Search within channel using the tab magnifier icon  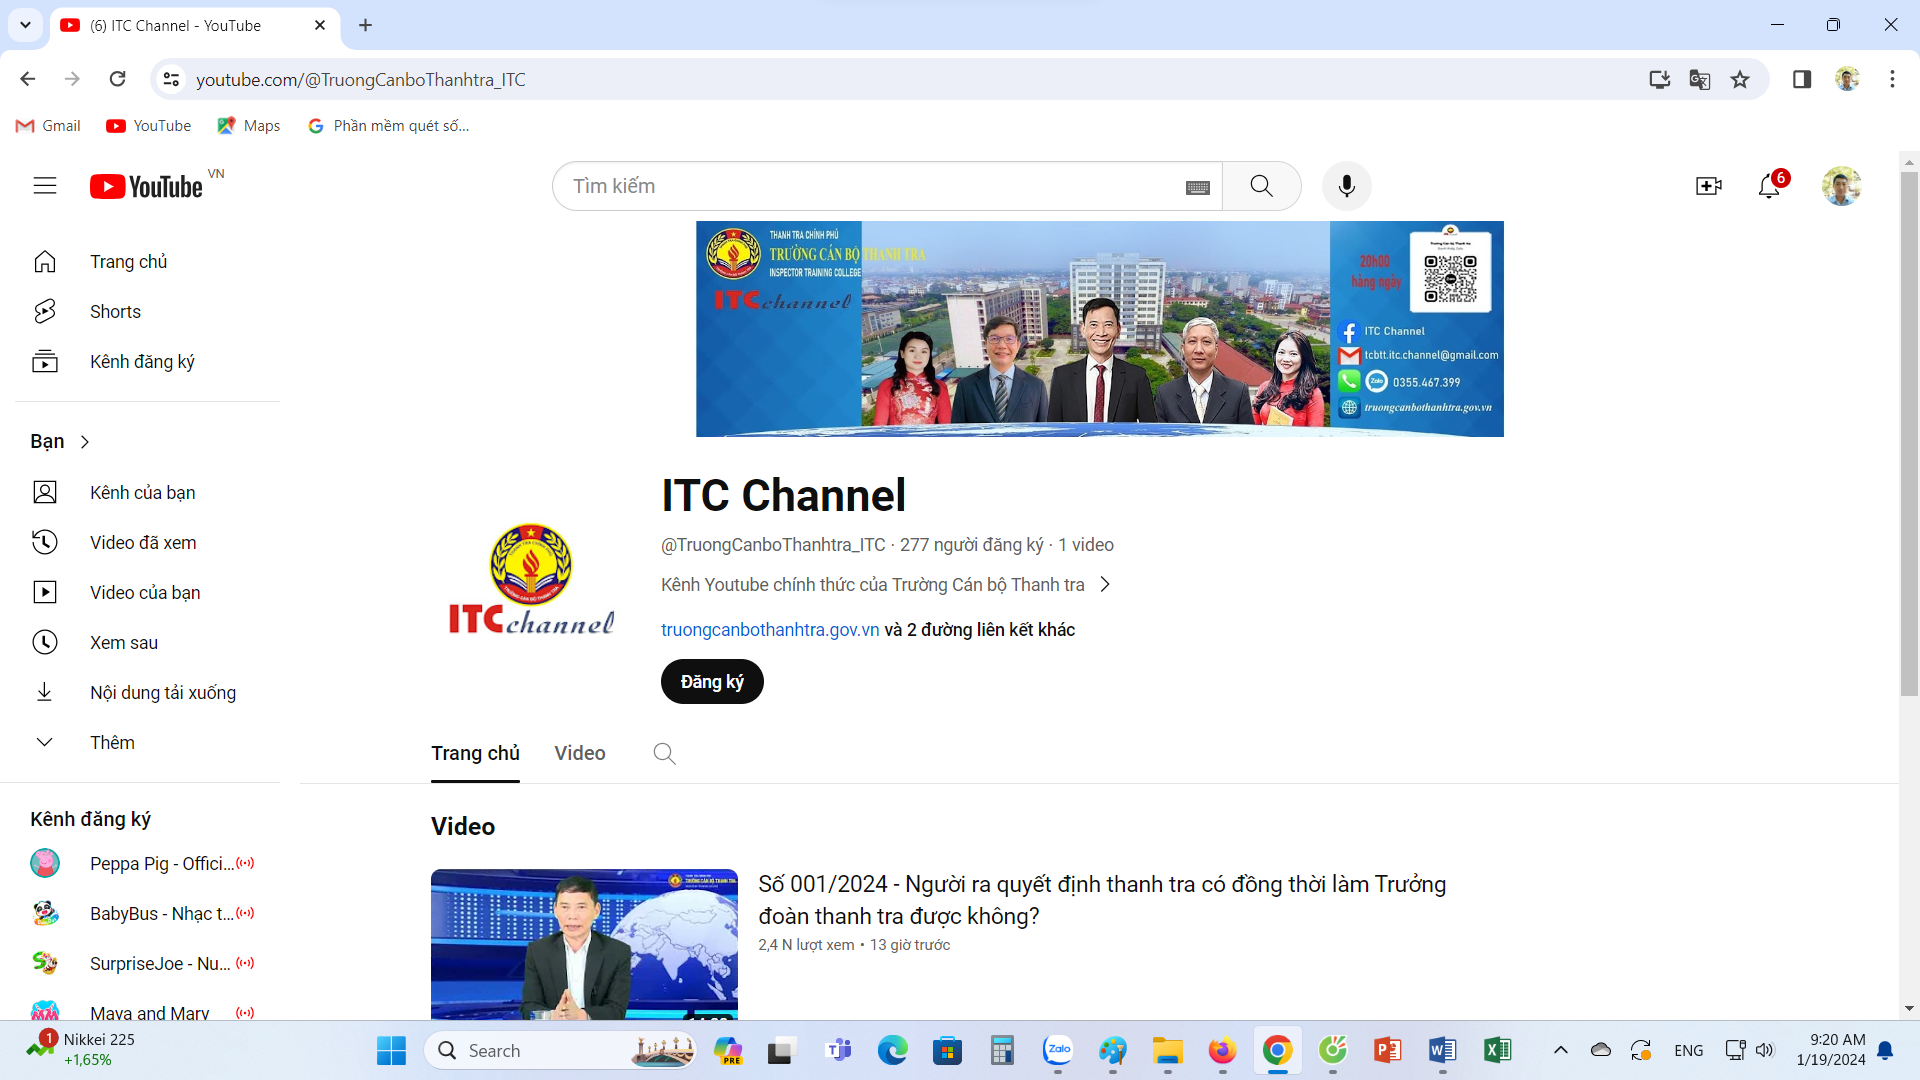tap(664, 754)
